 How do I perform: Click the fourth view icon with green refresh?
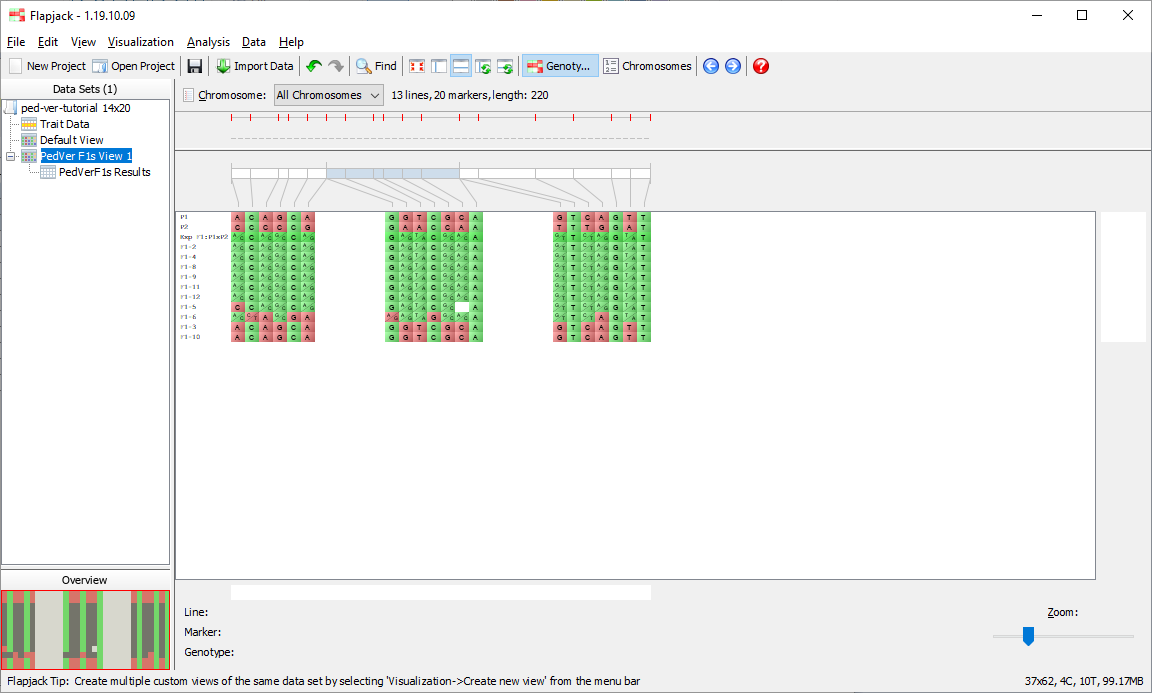coord(483,66)
